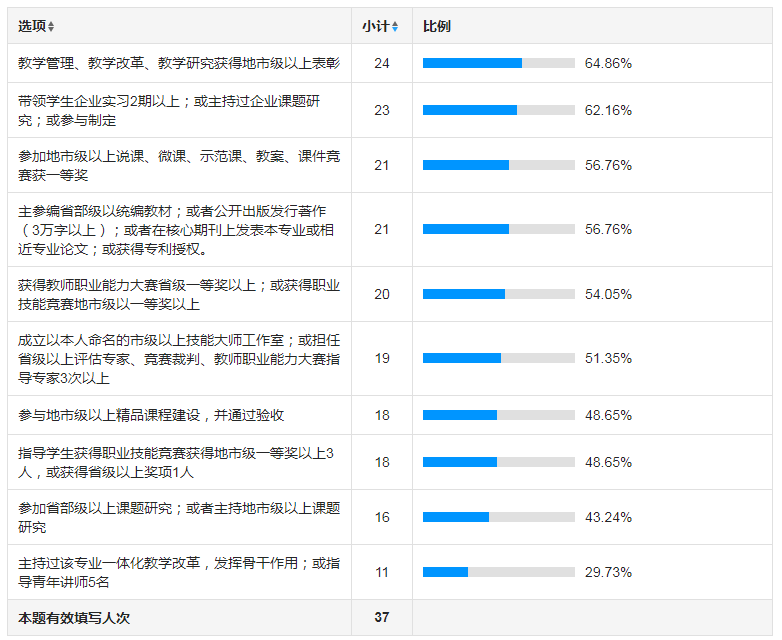The image size is (782, 640).
Task: Click the 43.24% progress bar
Action: [x=498, y=517]
